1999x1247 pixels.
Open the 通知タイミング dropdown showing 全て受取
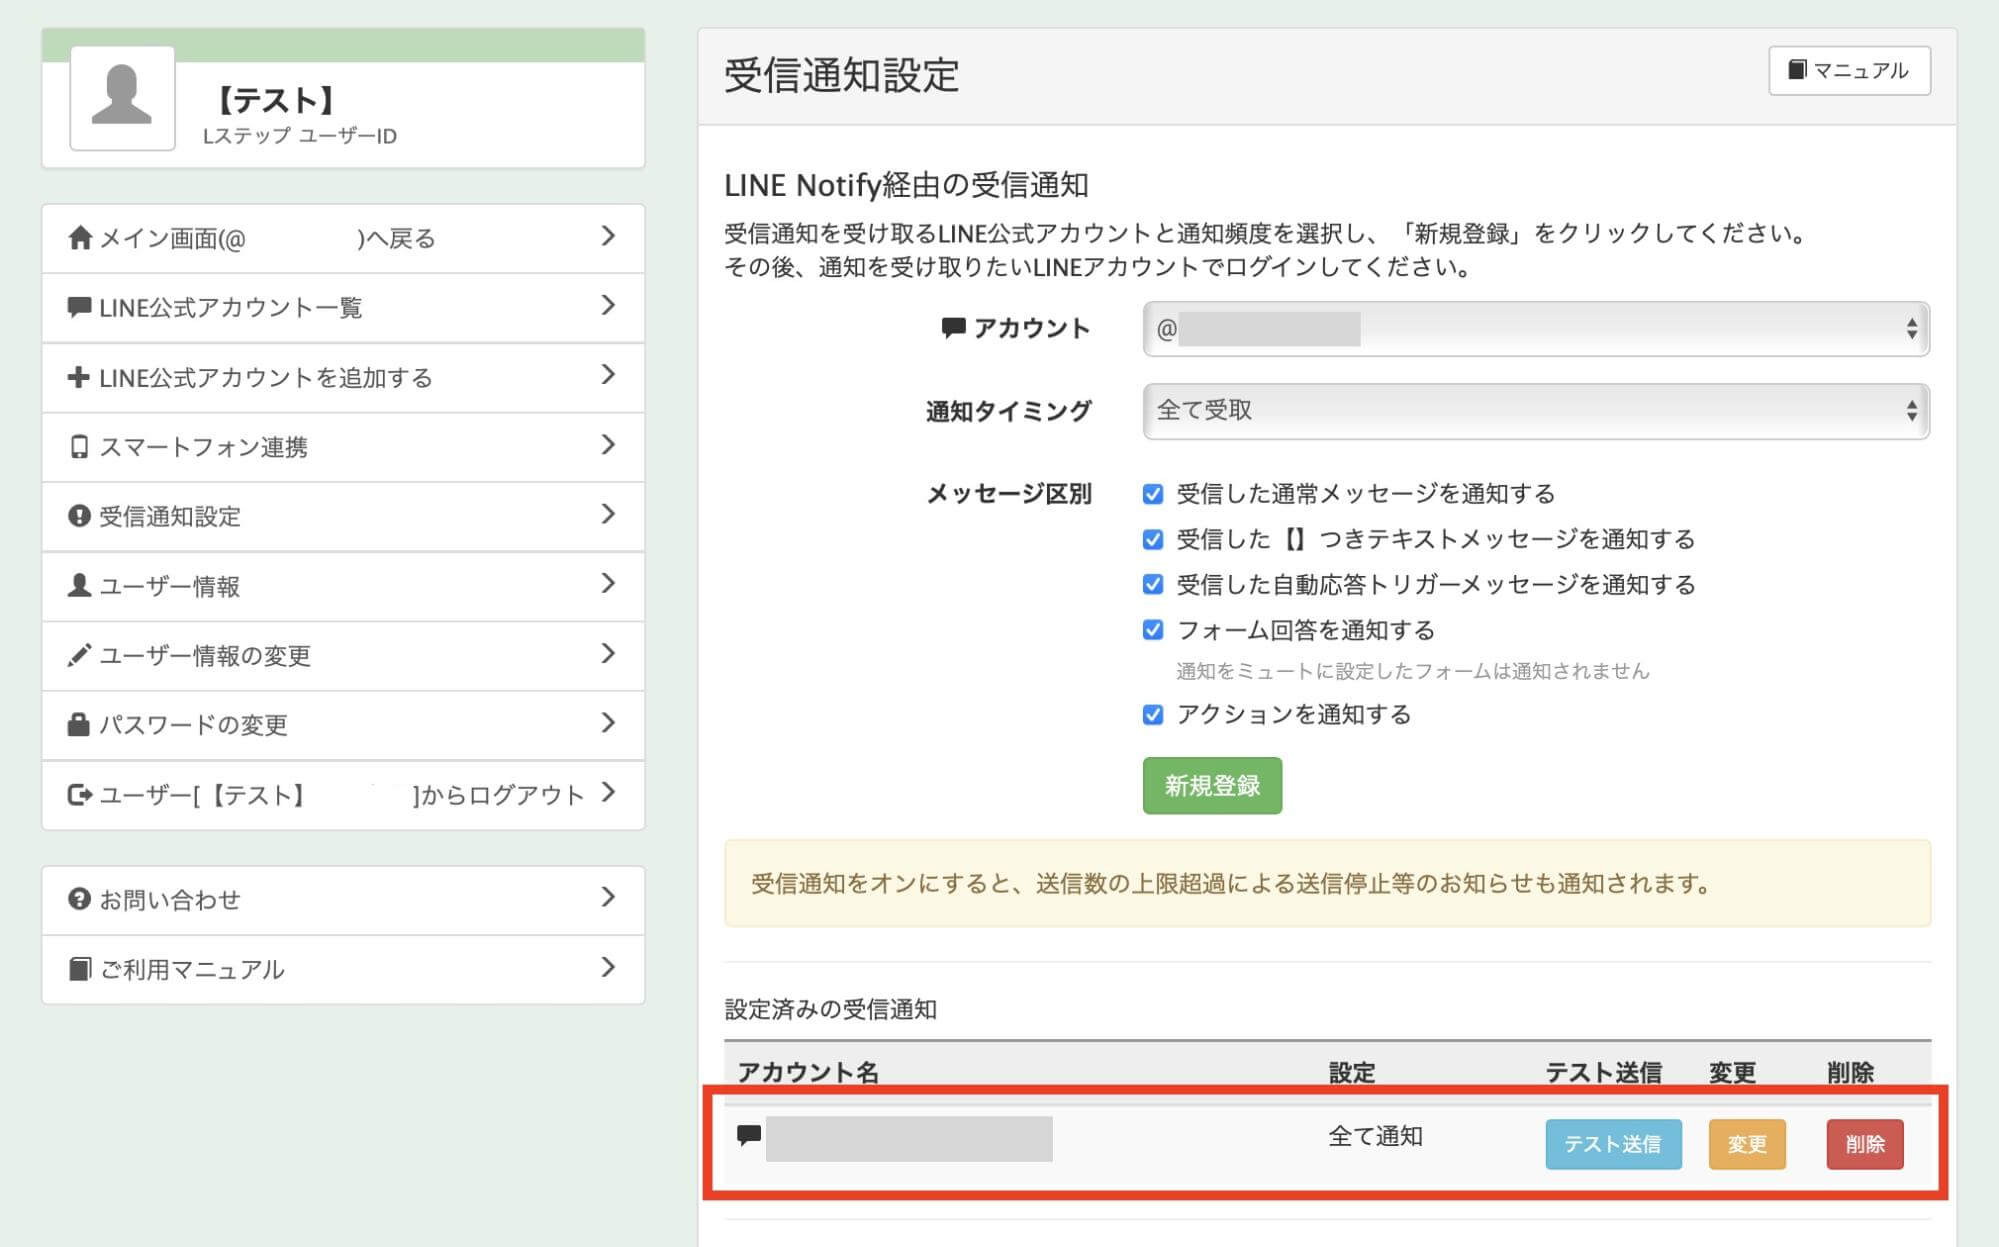pyautogui.click(x=1536, y=411)
